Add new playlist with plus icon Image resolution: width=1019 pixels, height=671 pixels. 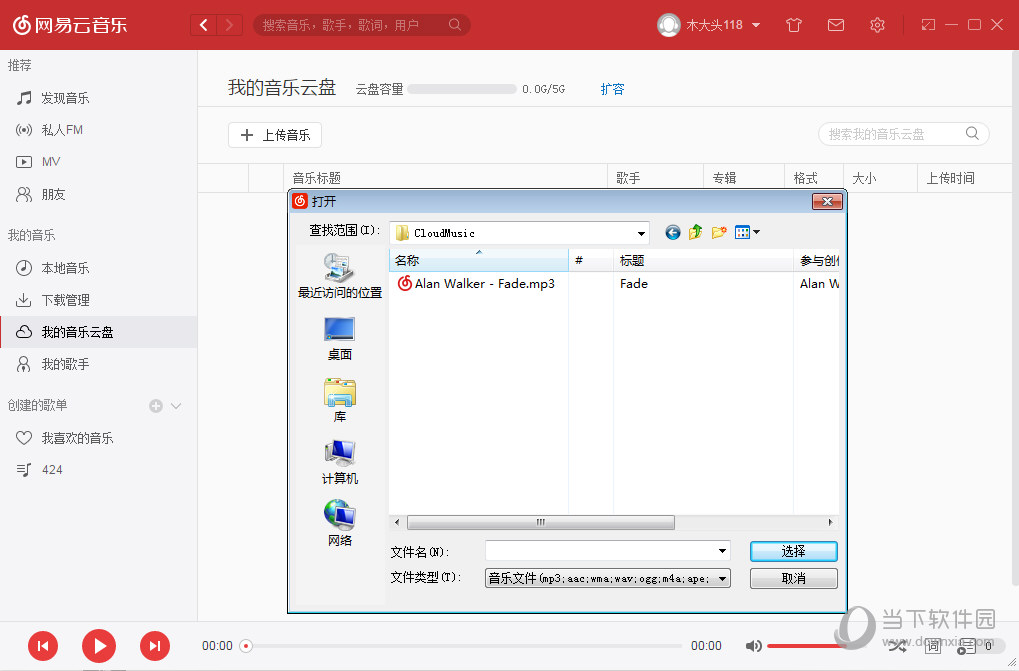(155, 406)
